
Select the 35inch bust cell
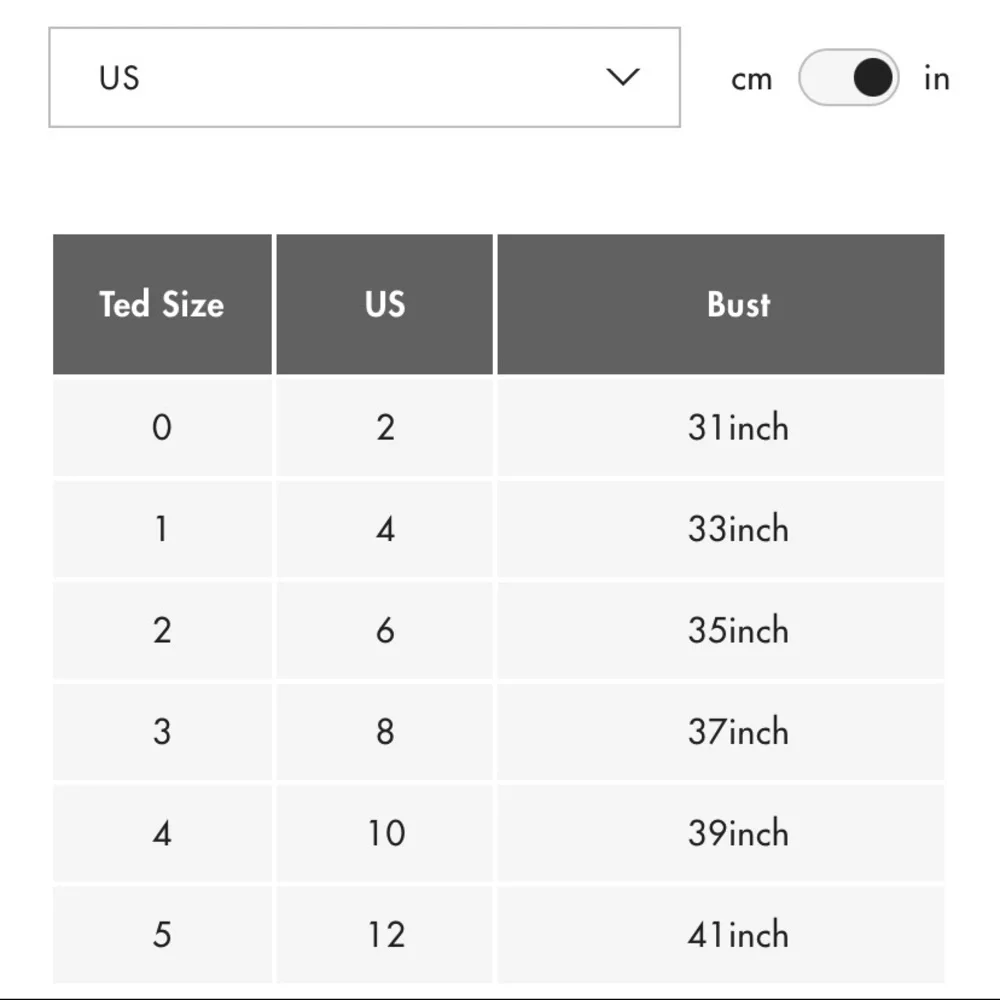click(x=721, y=630)
